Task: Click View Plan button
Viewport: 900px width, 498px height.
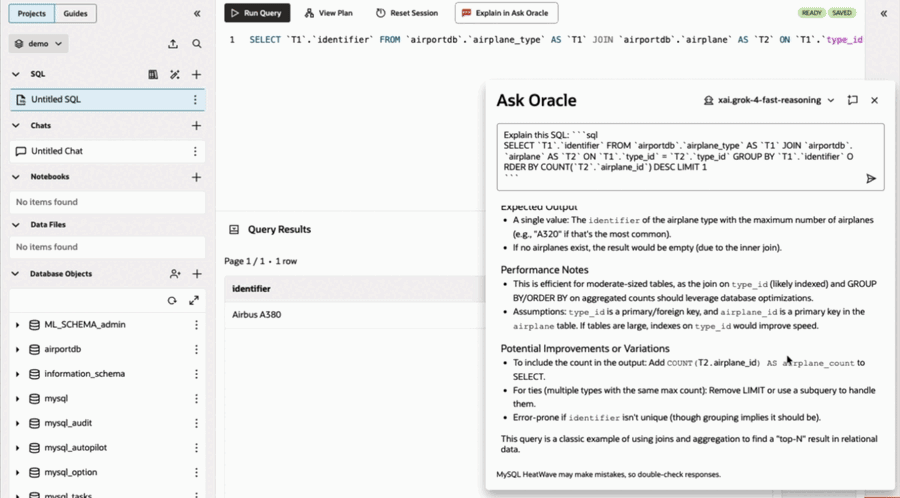Action: [x=329, y=13]
